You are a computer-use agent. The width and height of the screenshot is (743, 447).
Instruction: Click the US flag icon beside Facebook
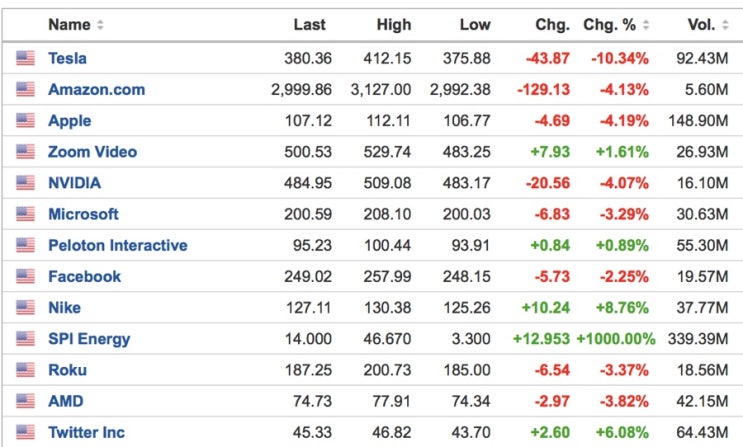point(25,276)
